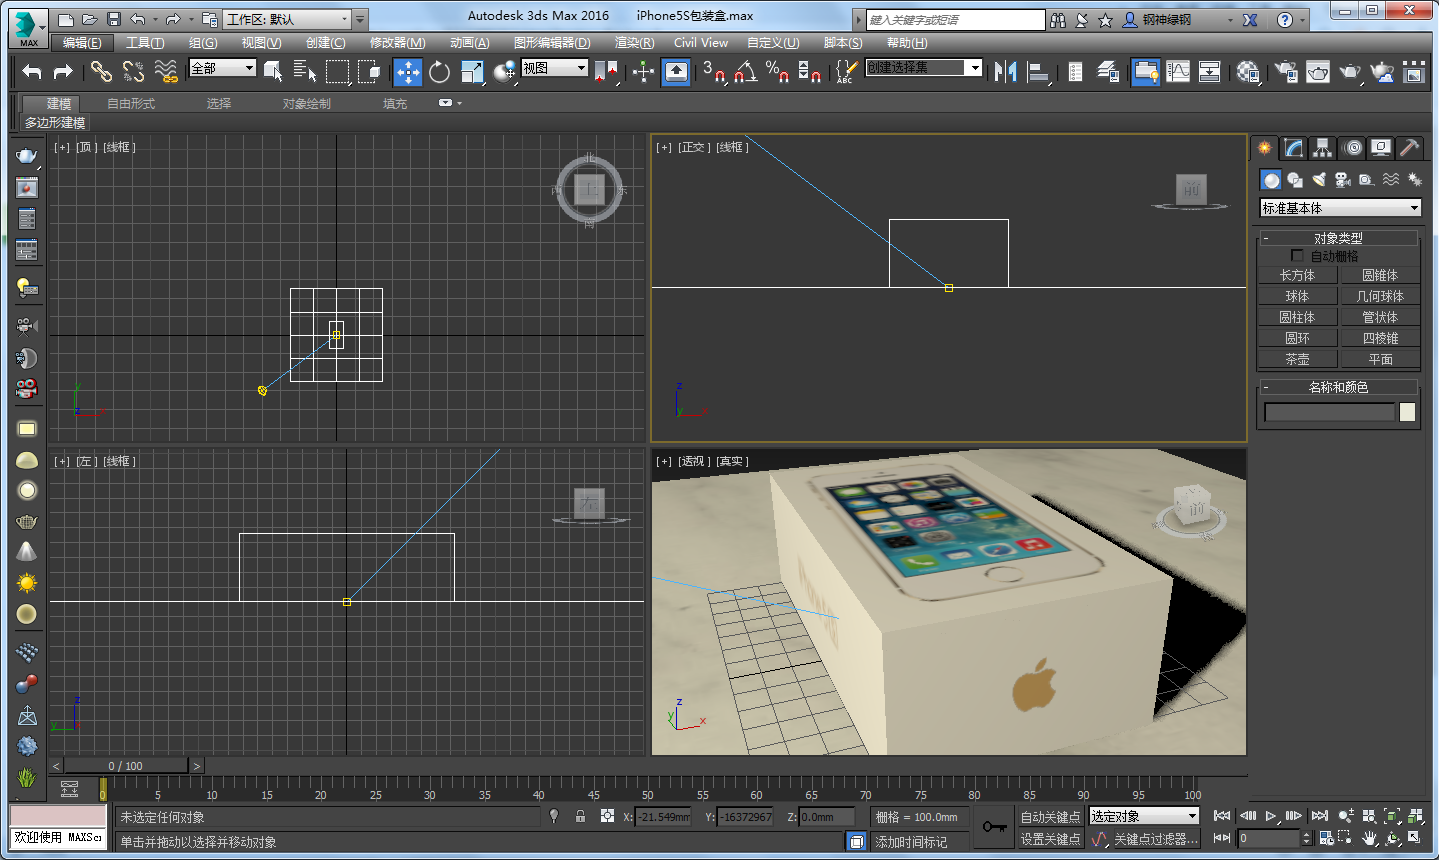Open the 工作区: 默认 workspace dropdown
Screen dimensions: 1439x860
coord(287,19)
